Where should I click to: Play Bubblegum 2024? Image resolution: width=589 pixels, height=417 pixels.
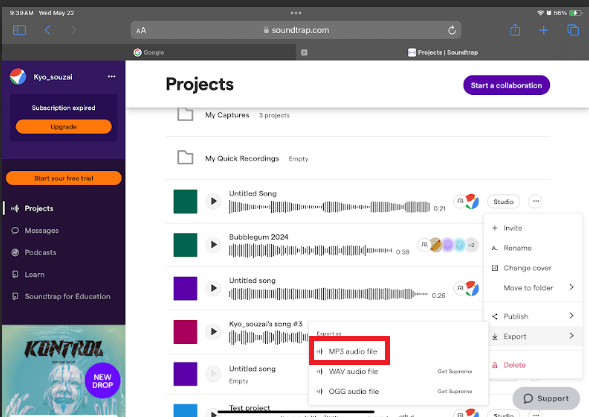tap(213, 245)
